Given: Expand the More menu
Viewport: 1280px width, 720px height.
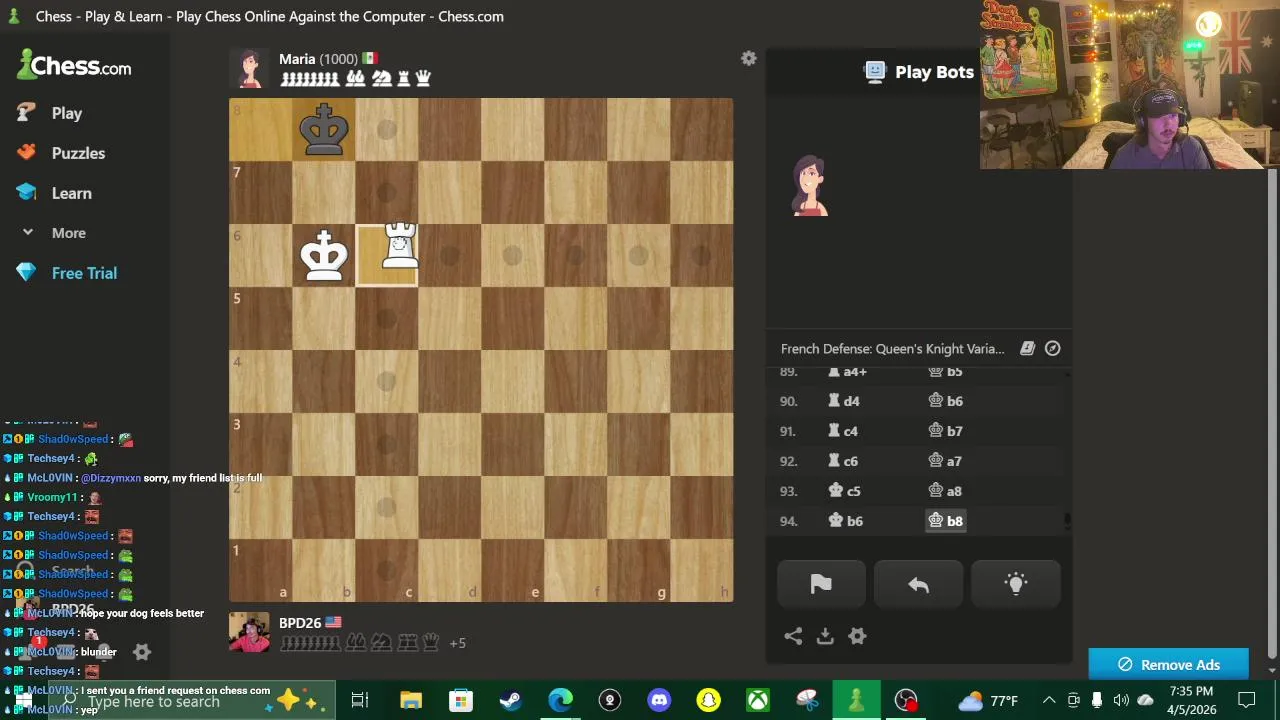Looking at the screenshot, I should pyautogui.click(x=68, y=233).
